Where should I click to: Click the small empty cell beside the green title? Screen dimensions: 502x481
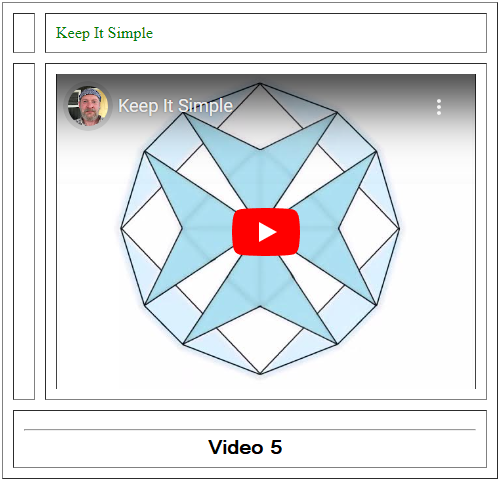pos(24,33)
